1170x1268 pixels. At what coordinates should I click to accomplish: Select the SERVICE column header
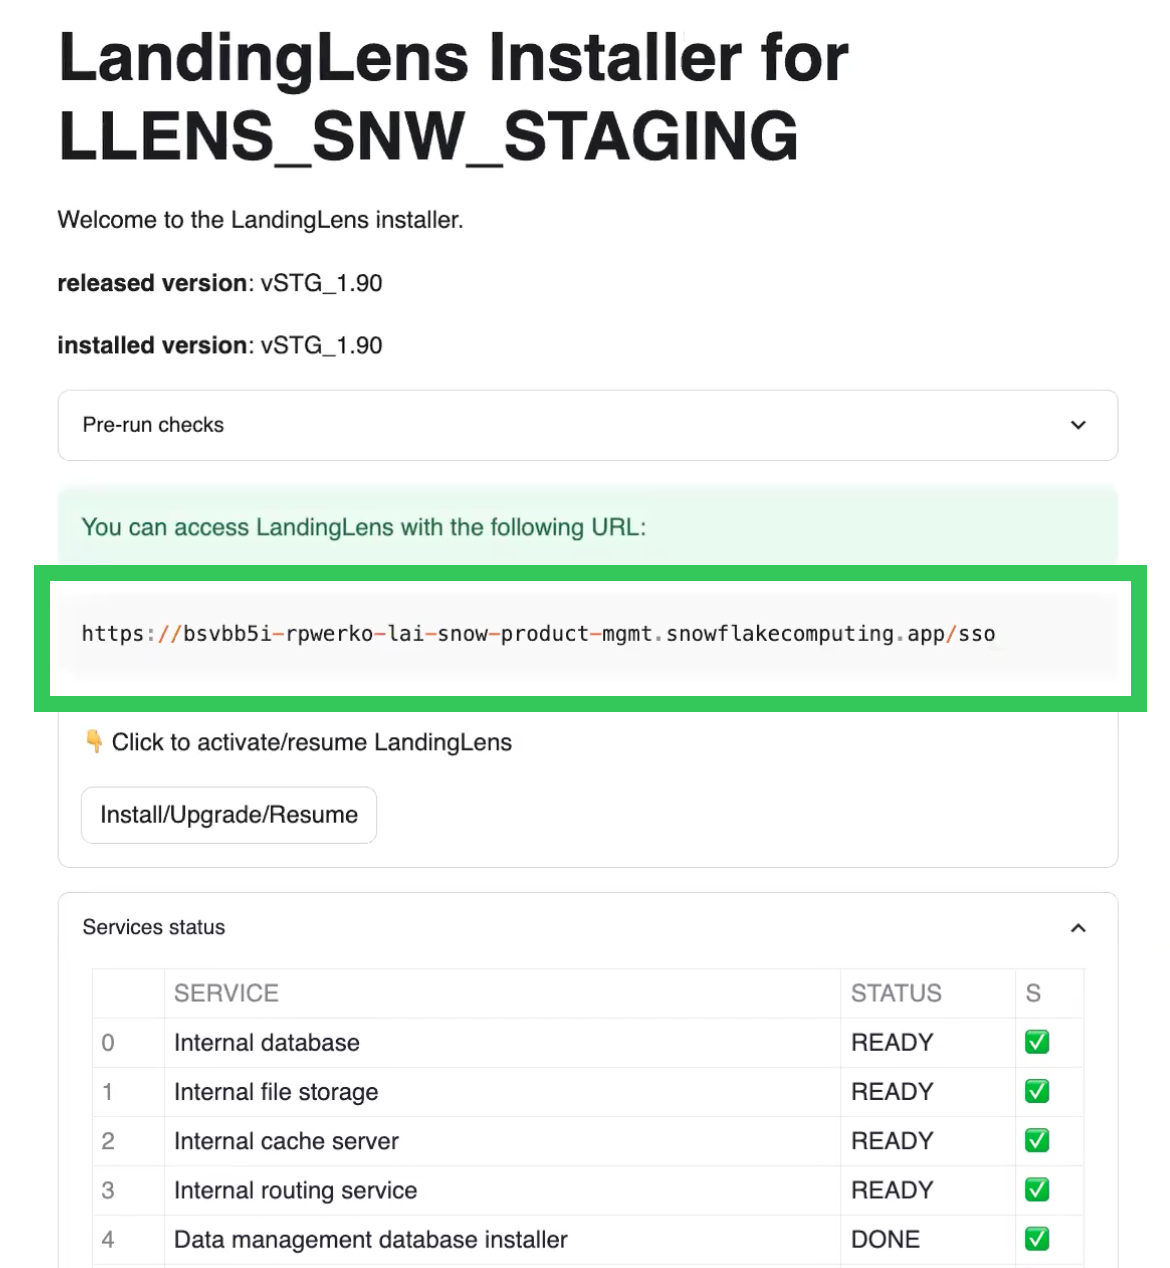(x=226, y=993)
